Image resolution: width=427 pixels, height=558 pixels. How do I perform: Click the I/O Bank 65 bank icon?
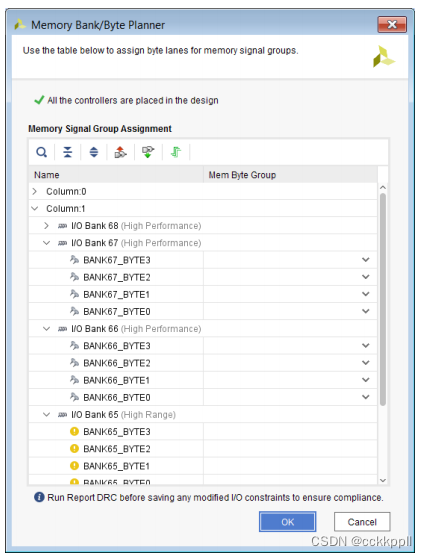point(62,415)
